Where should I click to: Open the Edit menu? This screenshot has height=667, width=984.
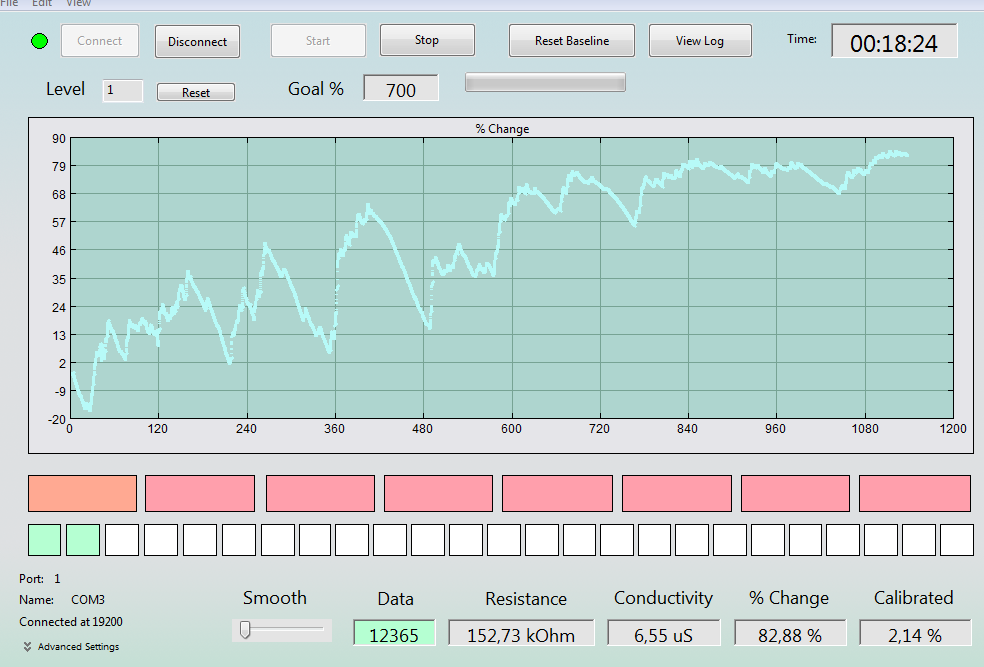click(42, 3)
